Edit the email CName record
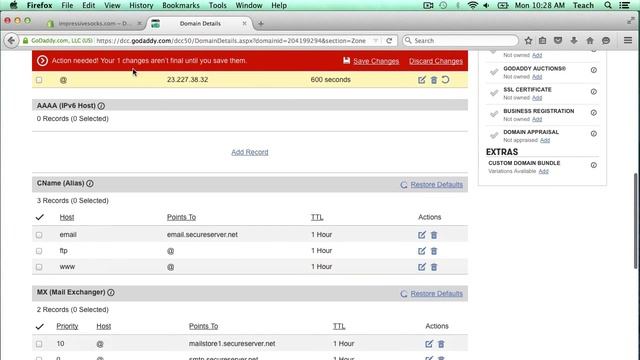The height and width of the screenshot is (360, 640). 422,235
